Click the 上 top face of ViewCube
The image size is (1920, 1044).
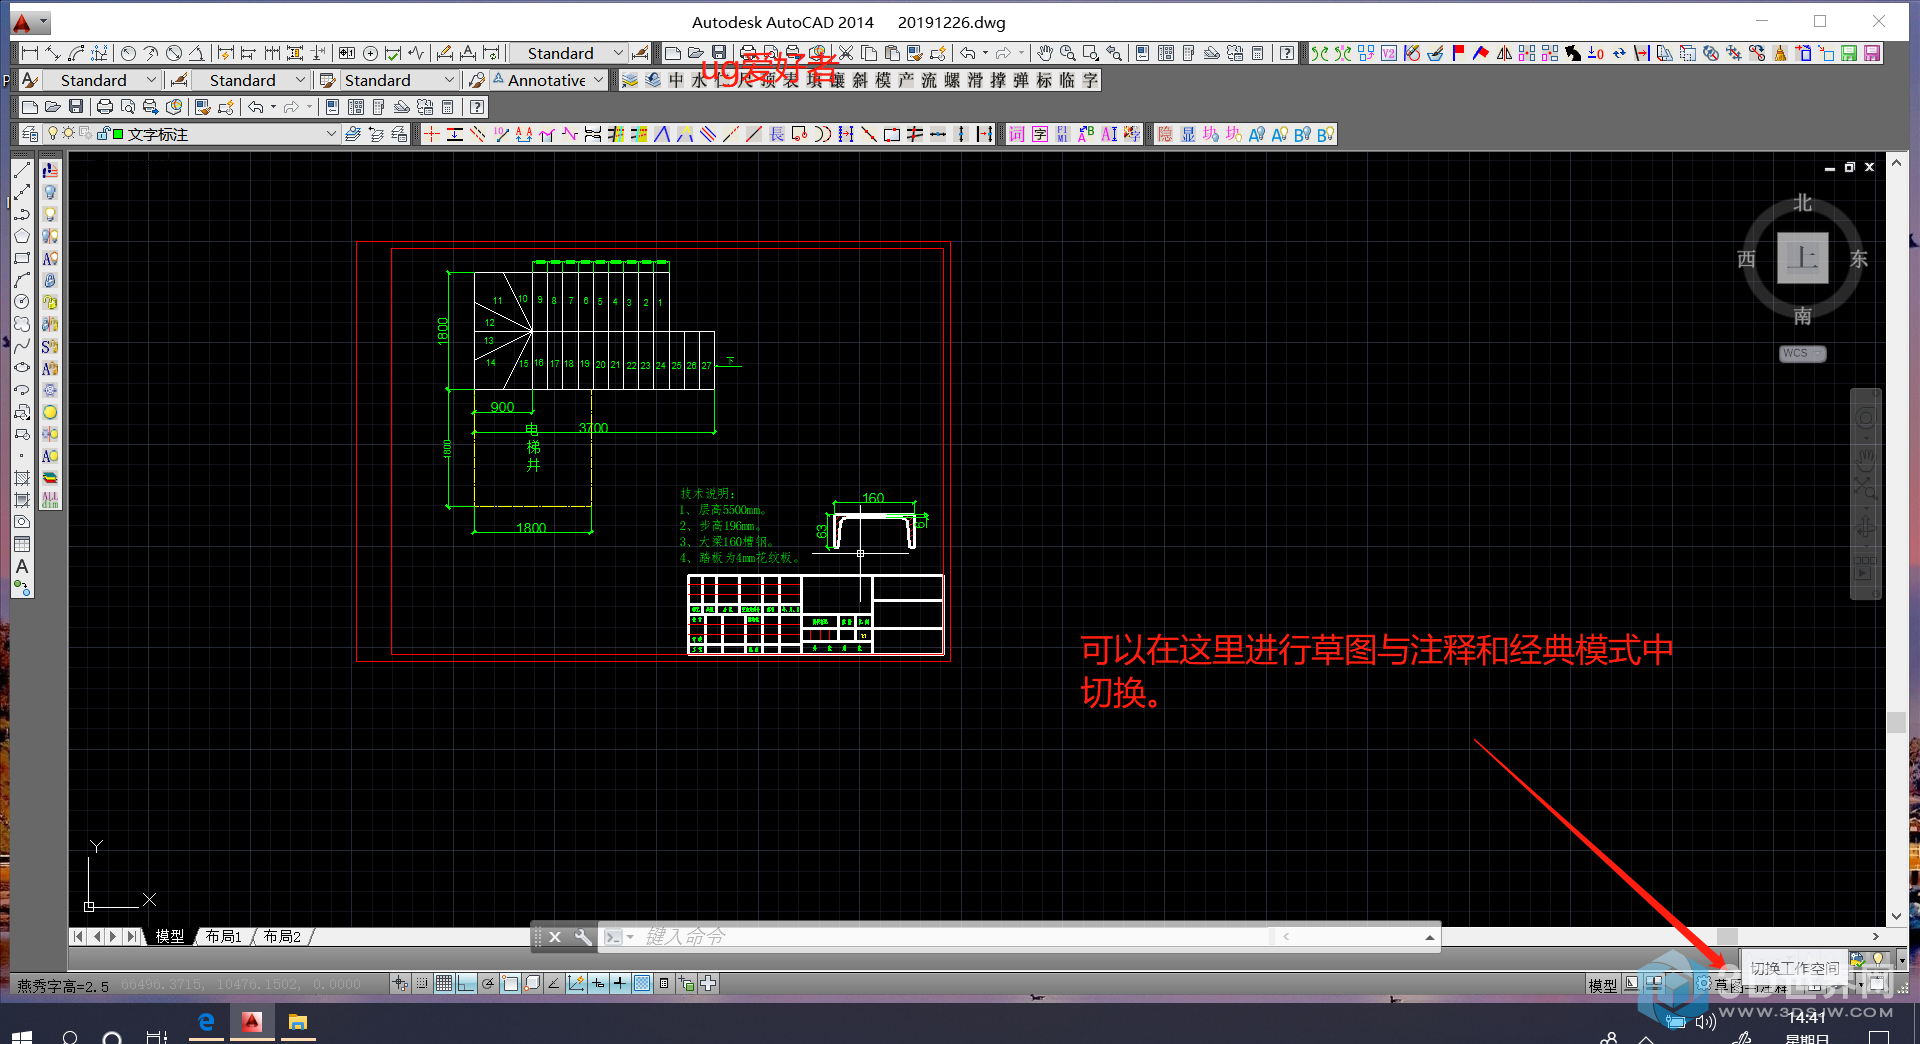[x=1803, y=258]
